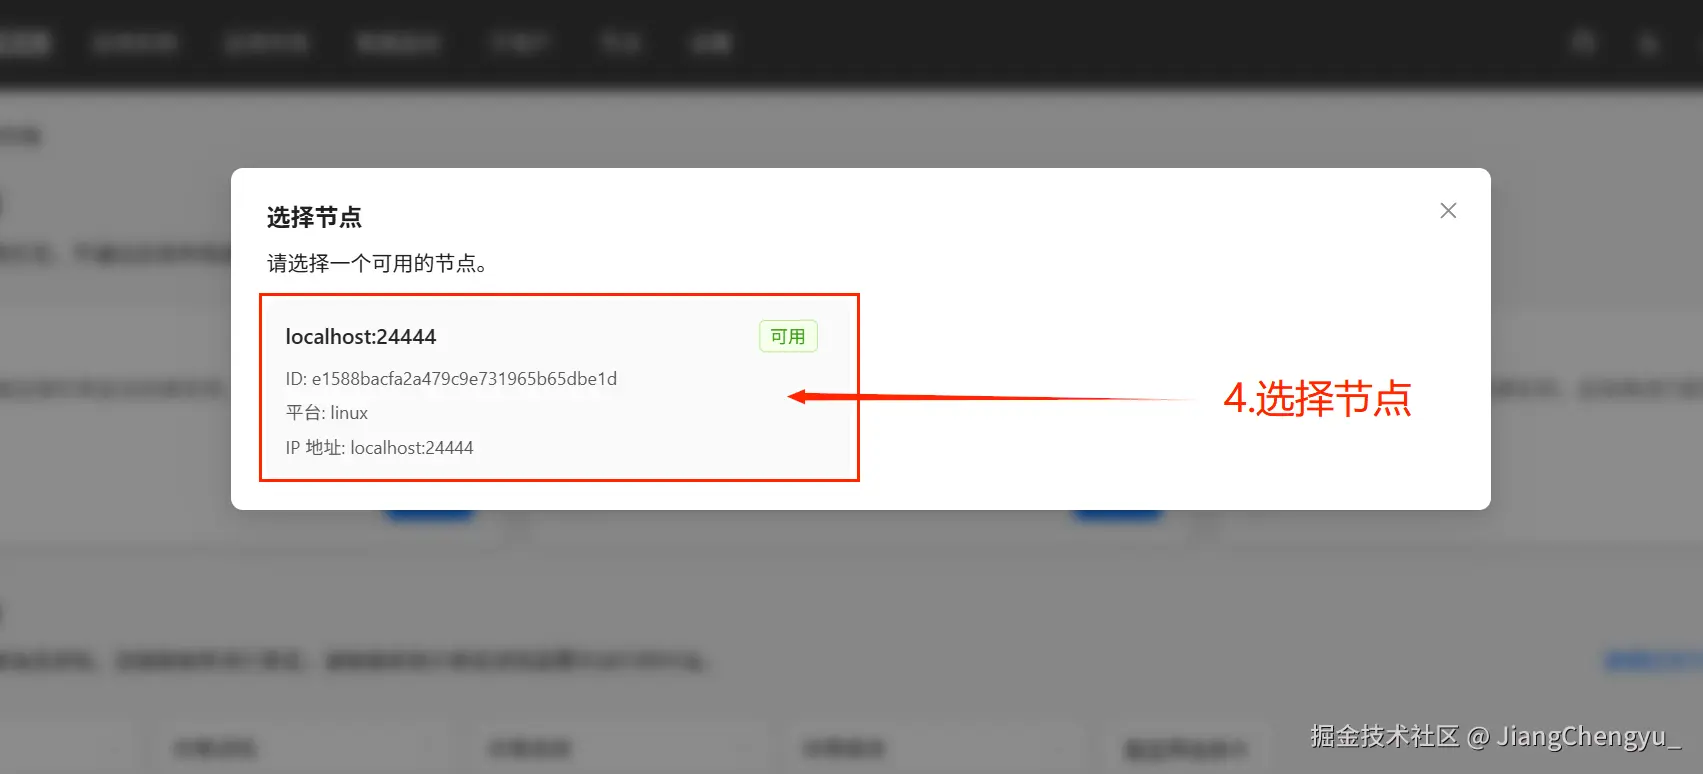Click the right blue button peeking below dialog
1703x774 pixels.
point(1117,514)
